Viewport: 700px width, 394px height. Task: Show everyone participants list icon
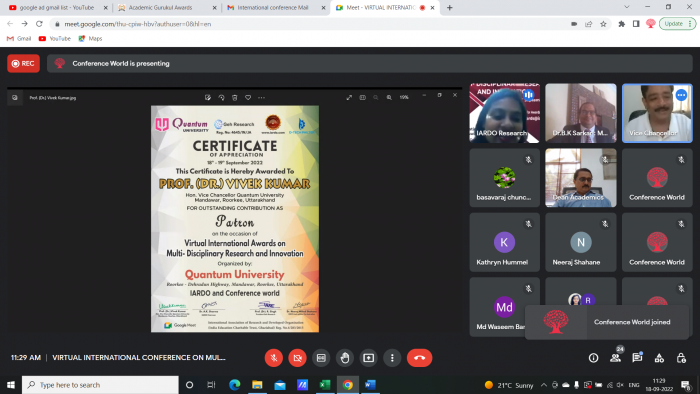click(x=615, y=358)
